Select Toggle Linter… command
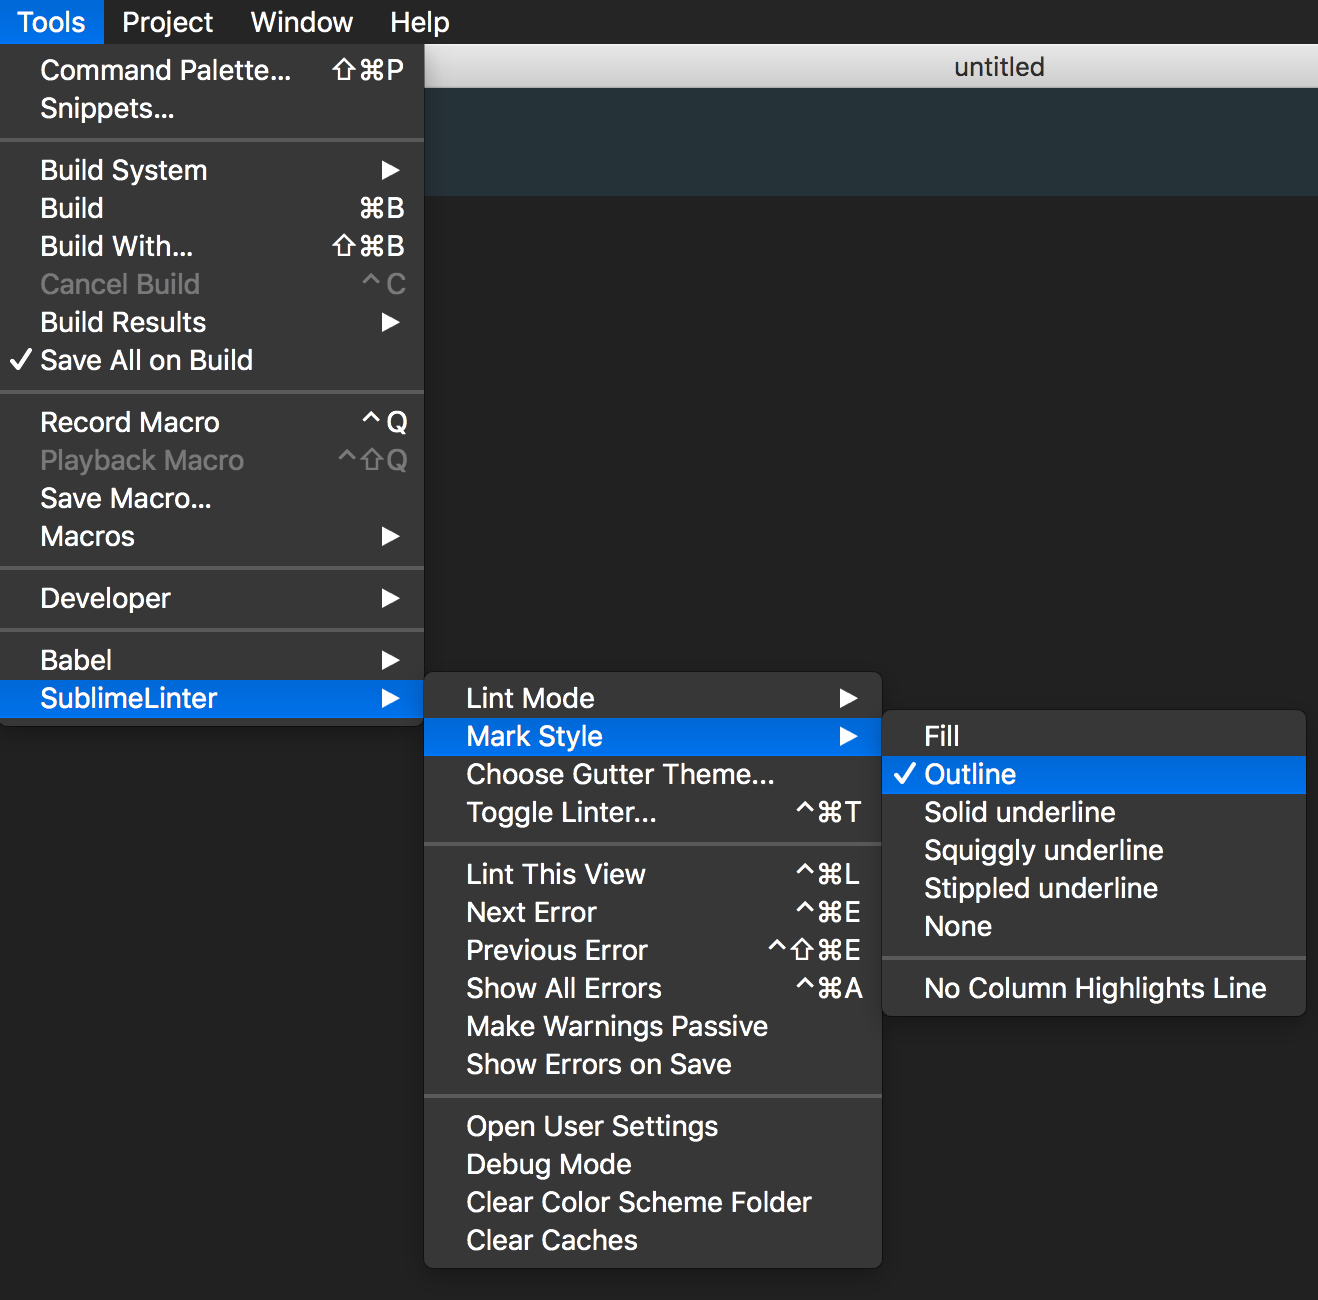The width and height of the screenshot is (1318, 1300). point(653,812)
